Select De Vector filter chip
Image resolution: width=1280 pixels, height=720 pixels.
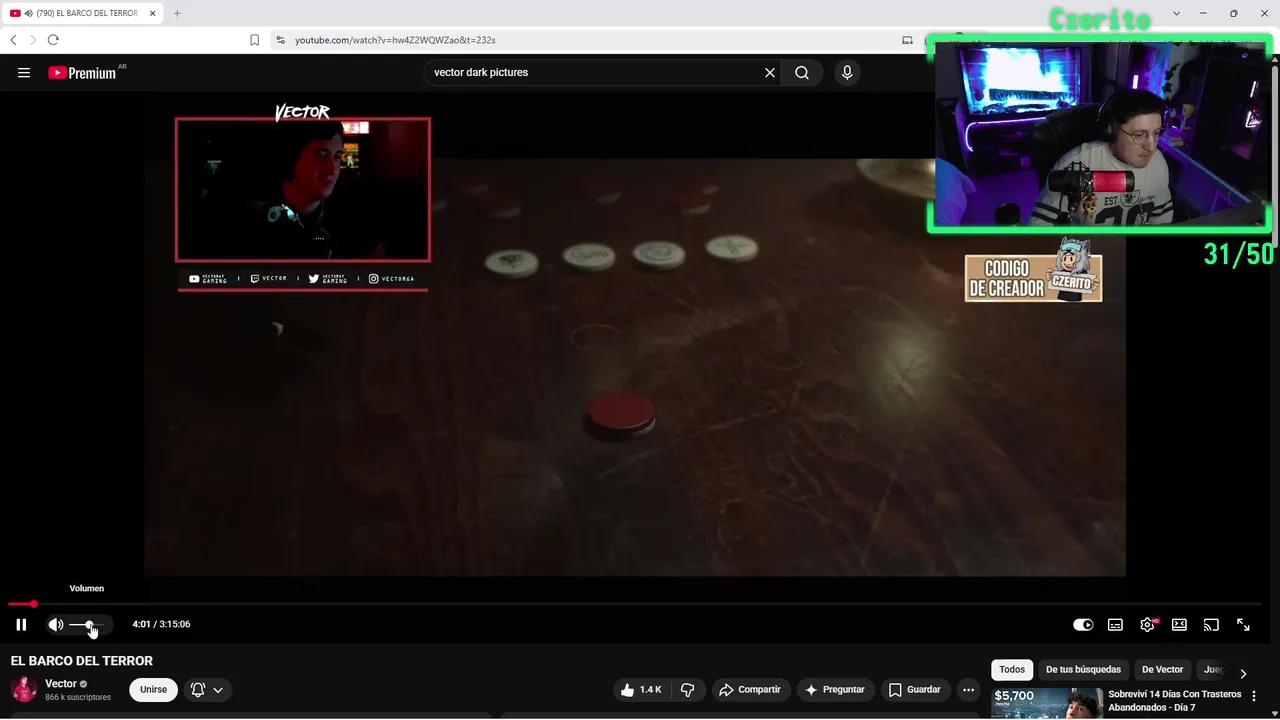pos(1162,670)
